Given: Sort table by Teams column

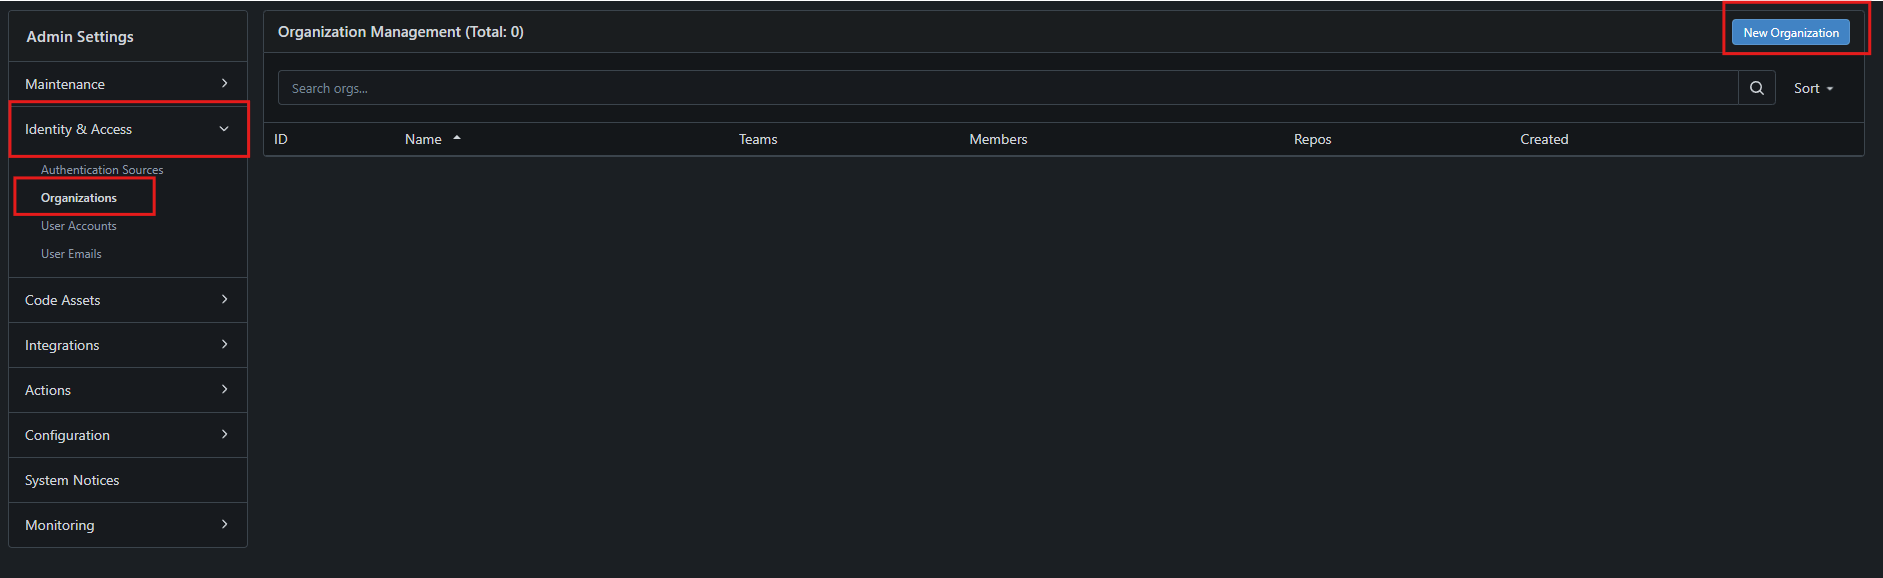Looking at the screenshot, I should click(758, 139).
